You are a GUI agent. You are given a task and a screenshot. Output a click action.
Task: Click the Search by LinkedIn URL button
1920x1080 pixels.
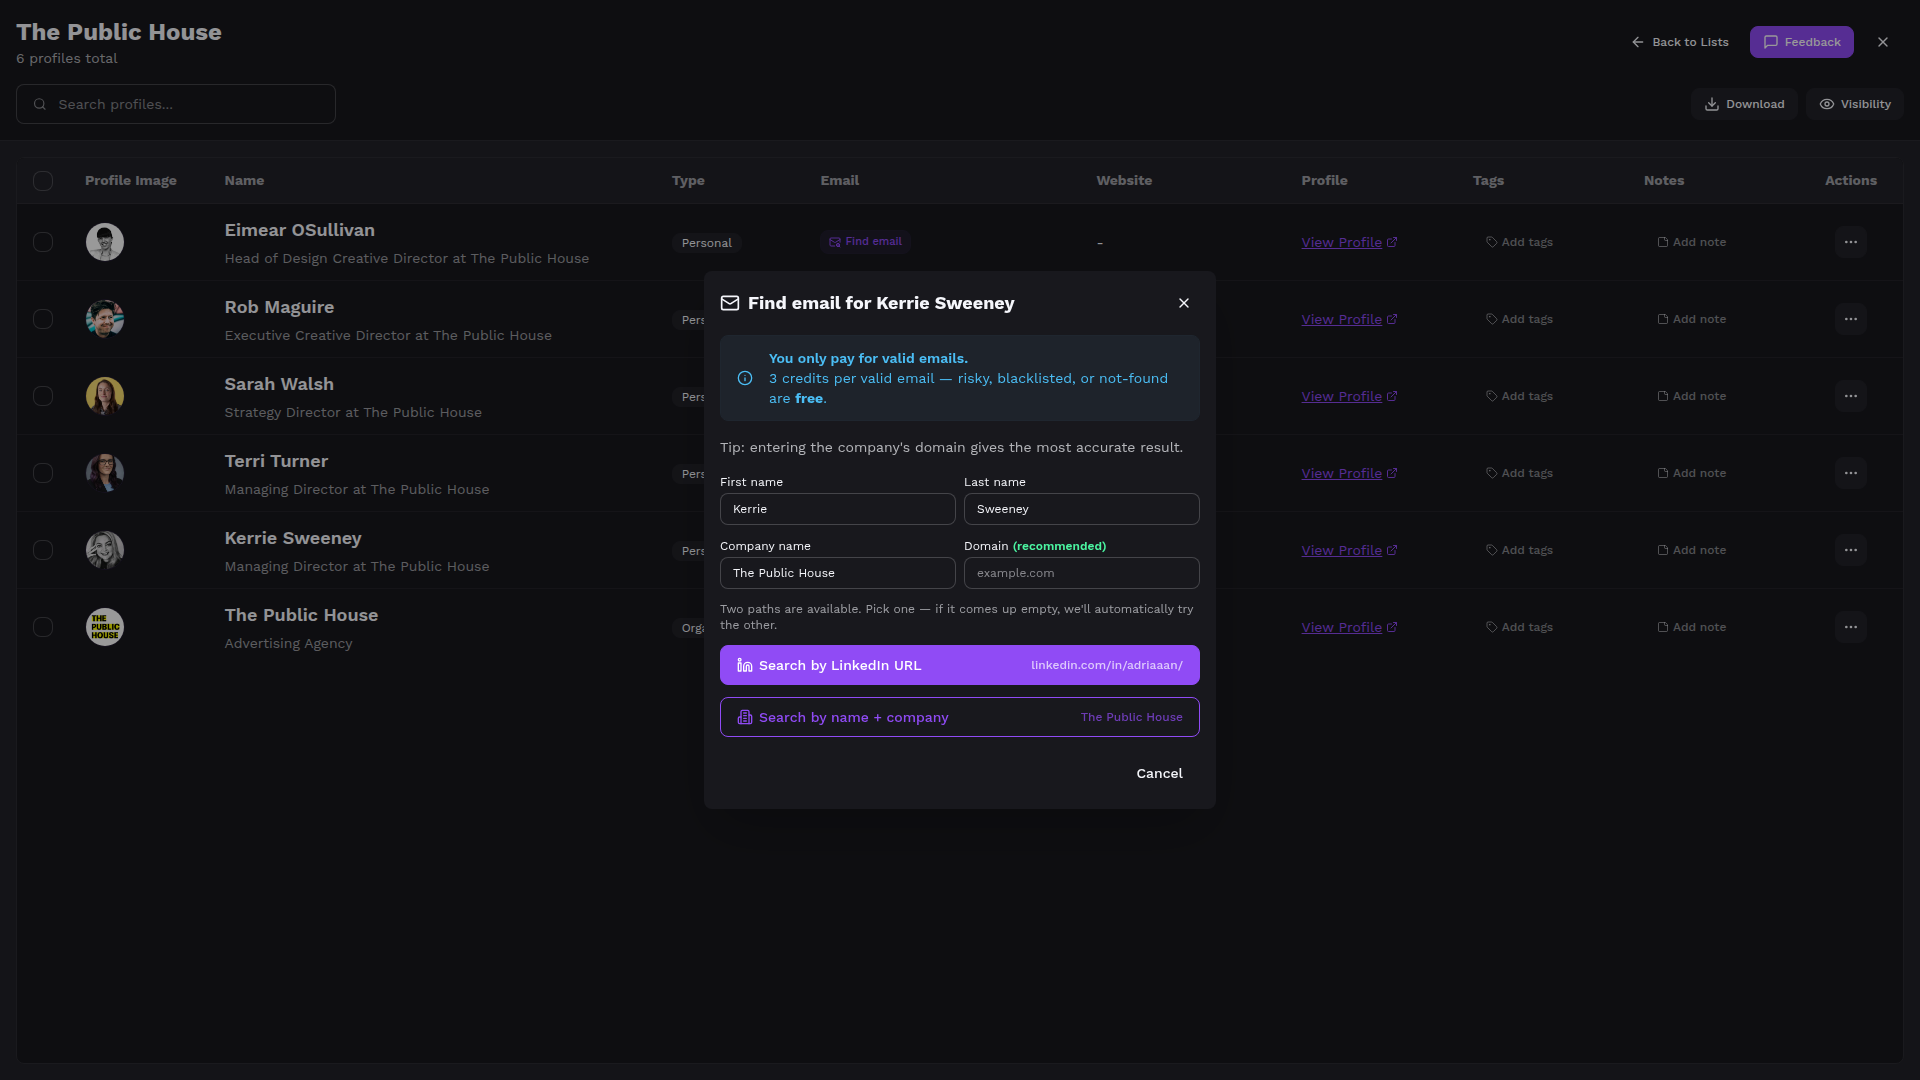point(960,665)
